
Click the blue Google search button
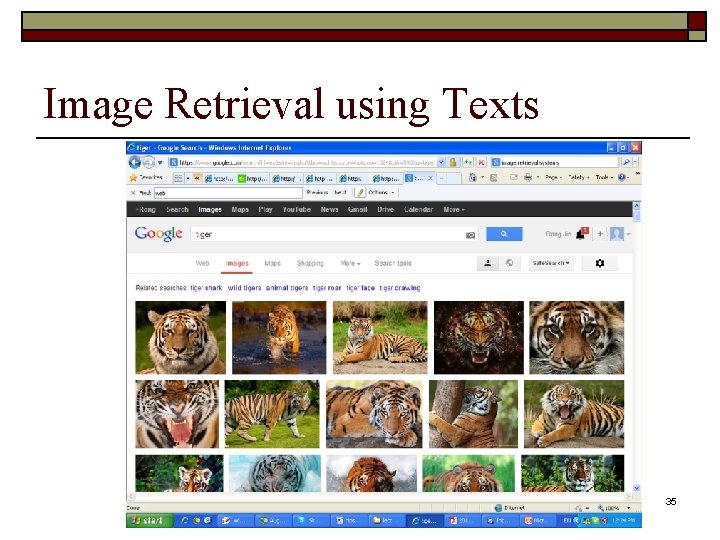tap(504, 234)
